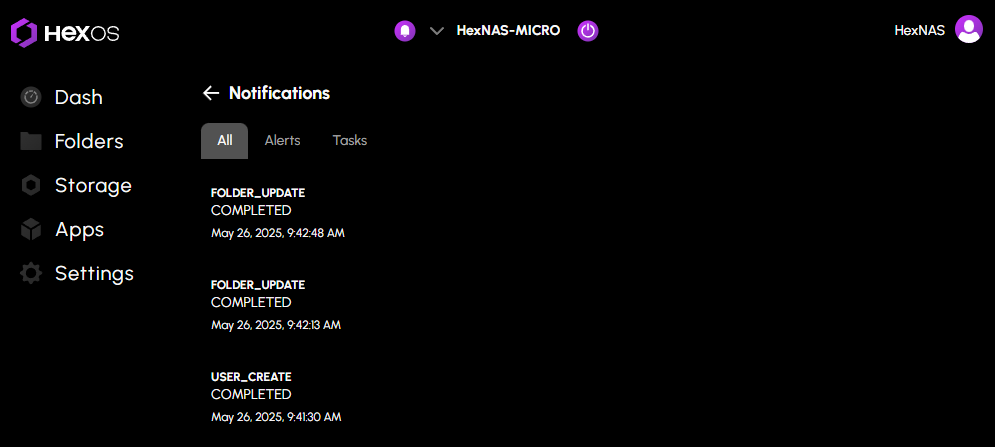This screenshot has height=447, width=995.
Task: Click the Settings gear icon
Action: click(31, 273)
